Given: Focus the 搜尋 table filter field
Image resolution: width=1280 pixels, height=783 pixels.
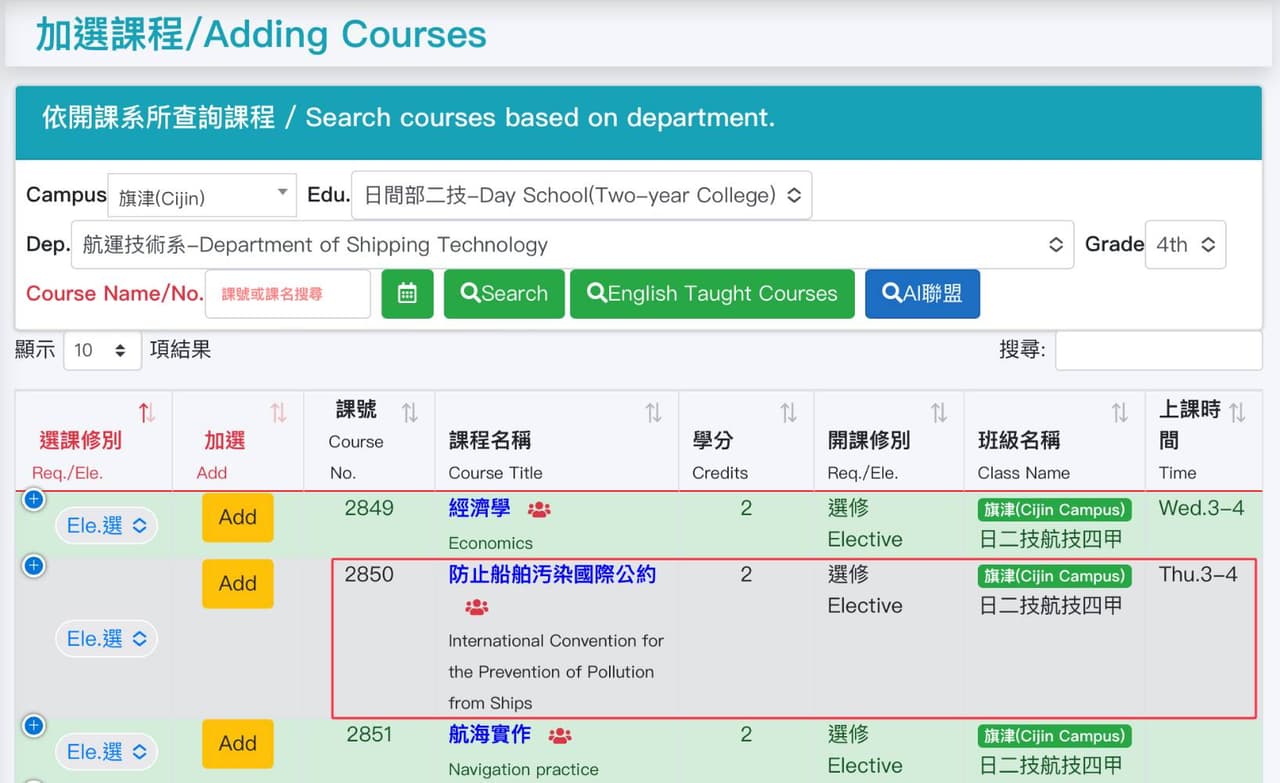Looking at the screenshot, I should pyautogui.click(x=1158, y=350).
